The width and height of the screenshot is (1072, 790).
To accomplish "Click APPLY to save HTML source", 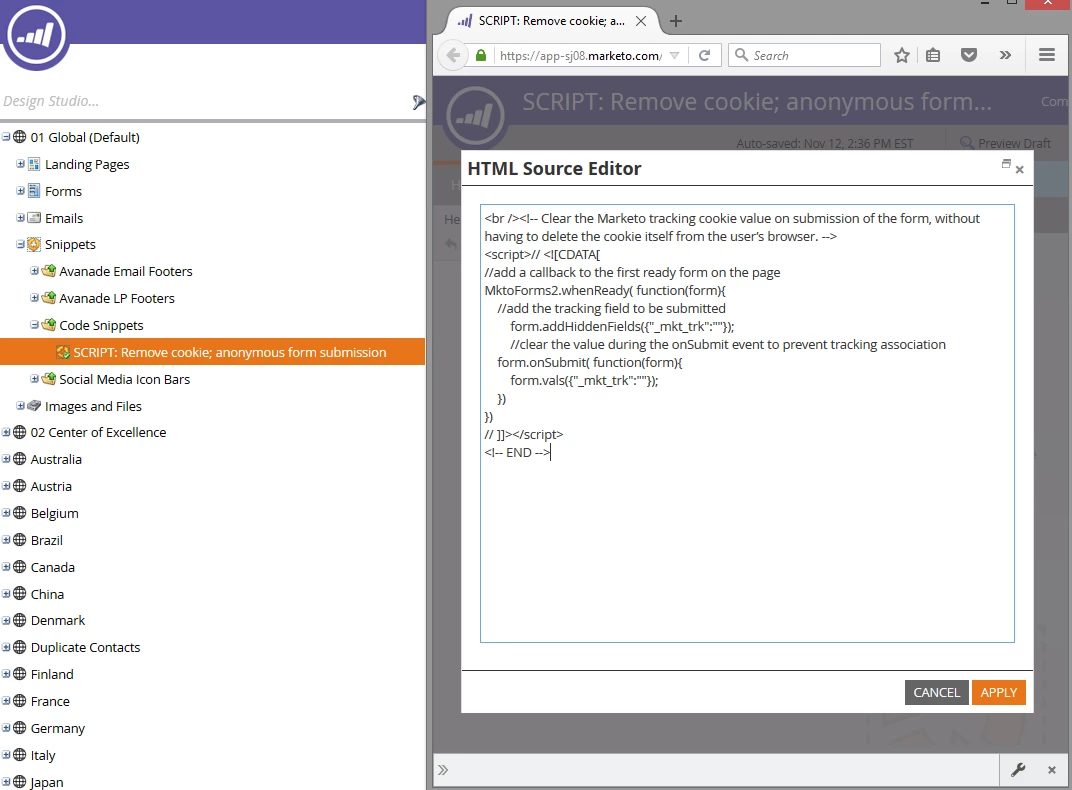I will click(x=998, y=692).
